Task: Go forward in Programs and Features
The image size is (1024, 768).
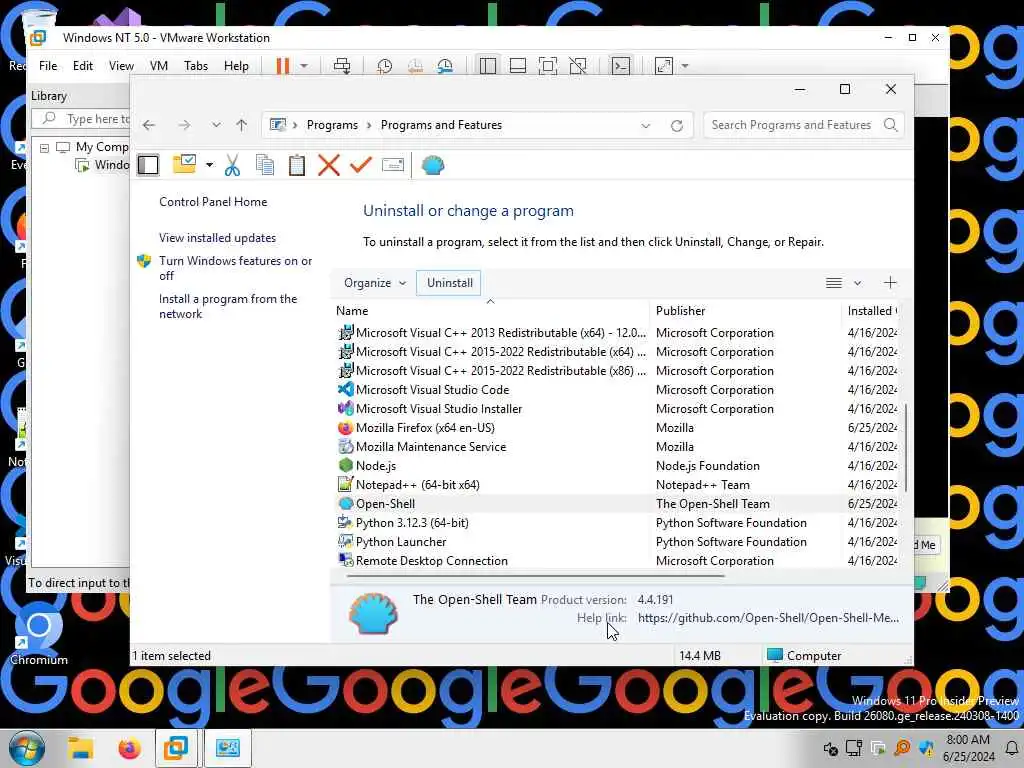Action: point(185,125)
